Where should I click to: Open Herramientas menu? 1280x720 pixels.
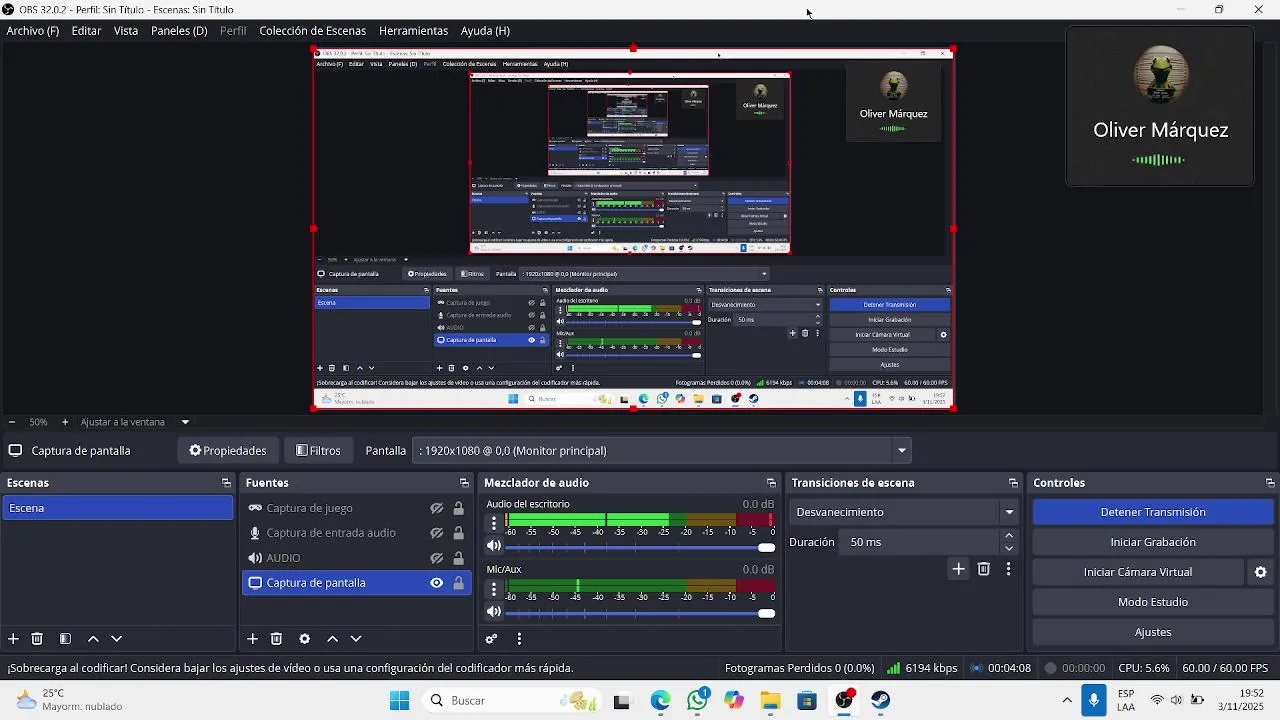(x=413, y=31)
